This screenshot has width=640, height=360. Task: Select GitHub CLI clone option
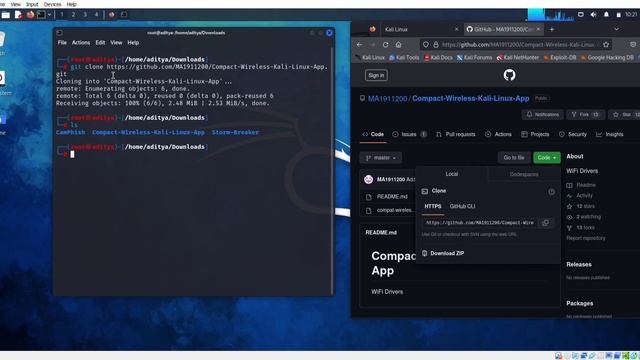[462, 207]
